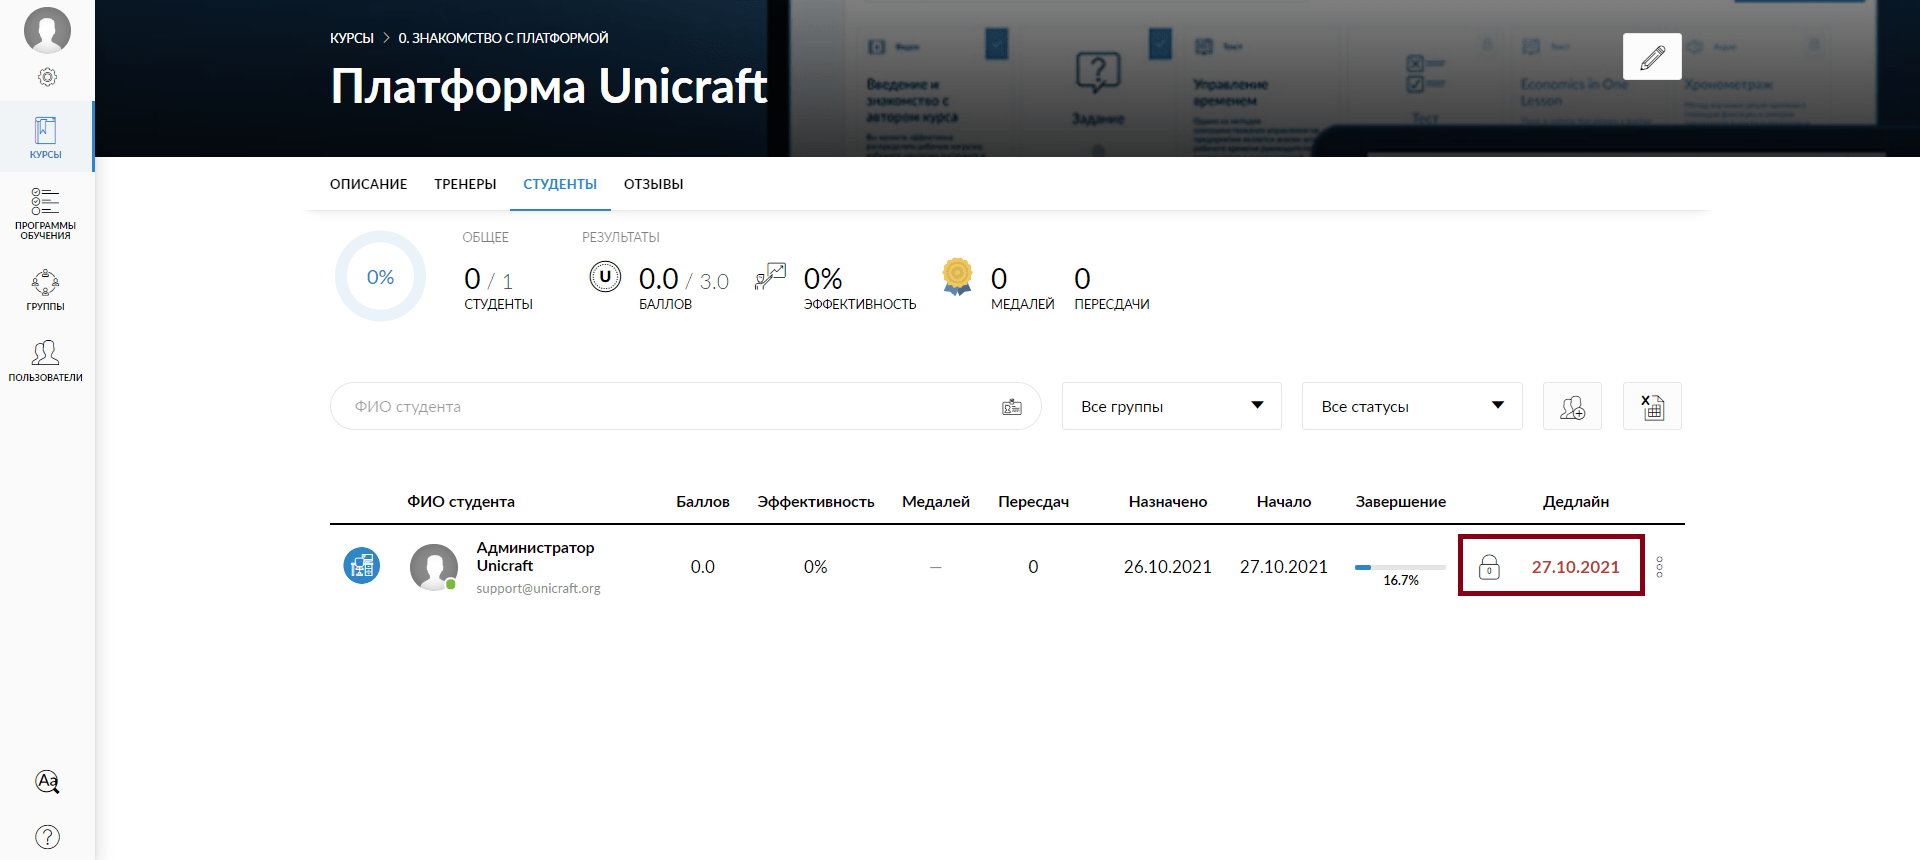Click the add student icon button
Viewport: 1920px width, 860px height.
(x=1572, y=407)
